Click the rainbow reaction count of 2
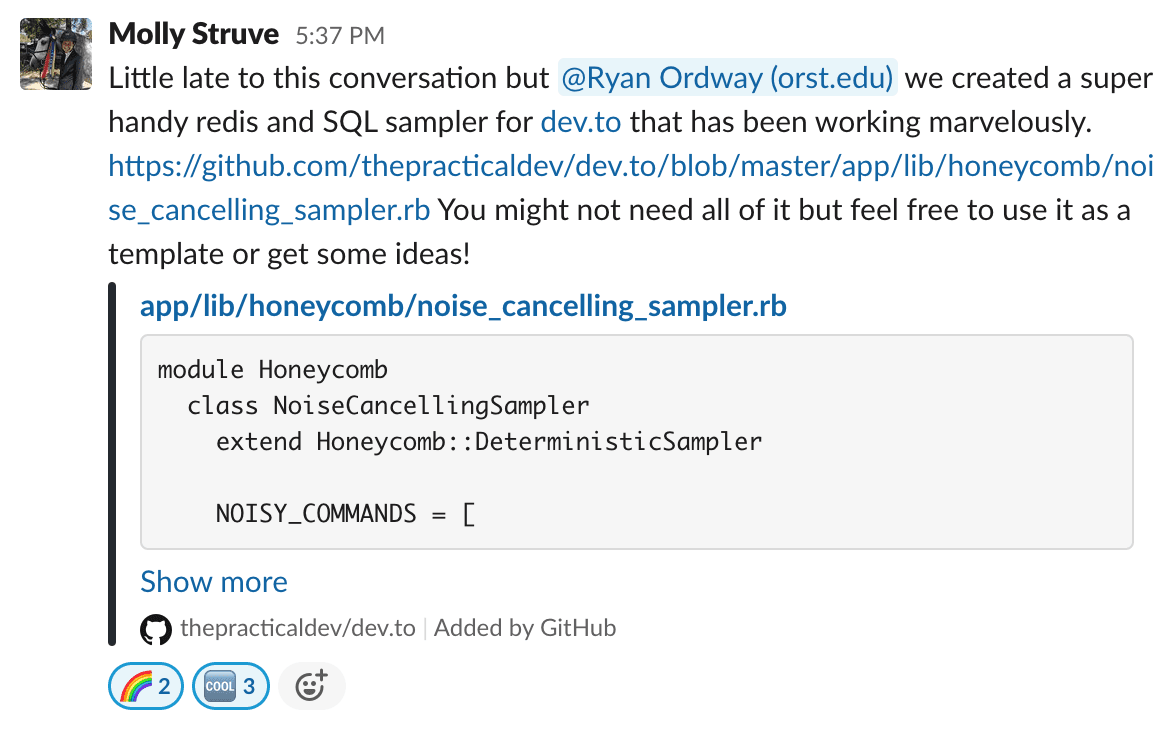Image resolution: width=1170 pixels, height=738 pixels. tap(167, 685)
